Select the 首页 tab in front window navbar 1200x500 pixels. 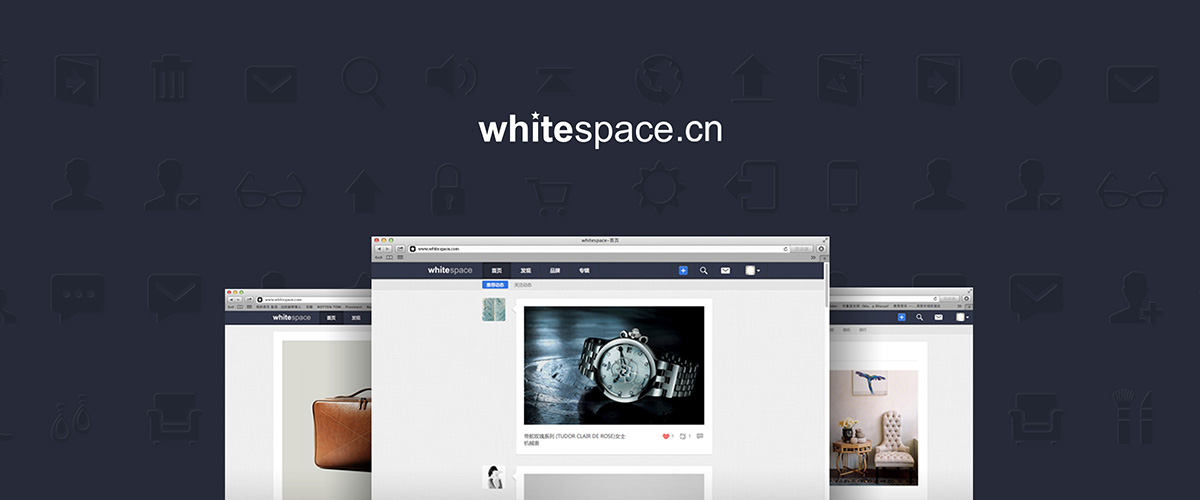496,270
